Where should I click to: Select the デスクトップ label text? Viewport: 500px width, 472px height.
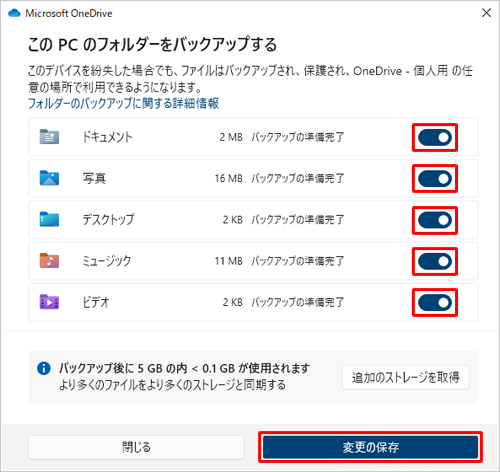[x=108, y=220]
